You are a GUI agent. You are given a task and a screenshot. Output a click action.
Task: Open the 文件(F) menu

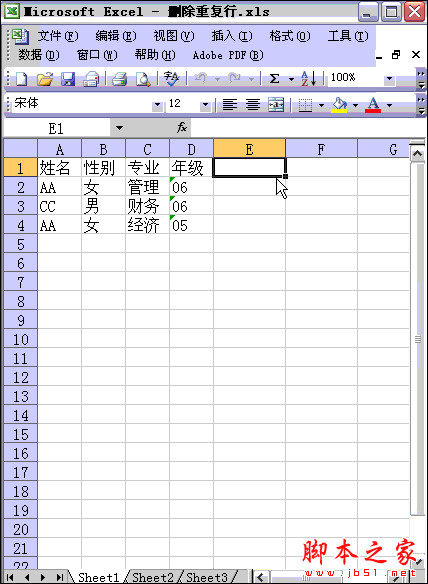pos(58,36)
